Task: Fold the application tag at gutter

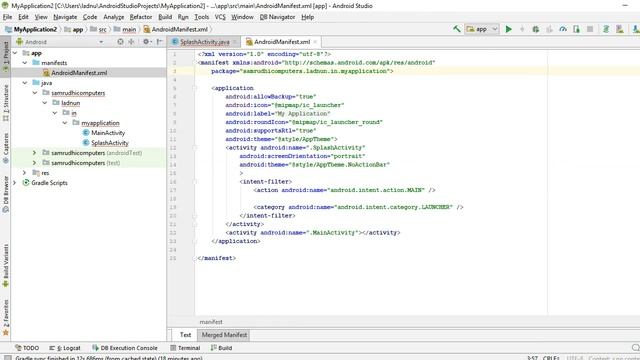Action: pos(195,88)
